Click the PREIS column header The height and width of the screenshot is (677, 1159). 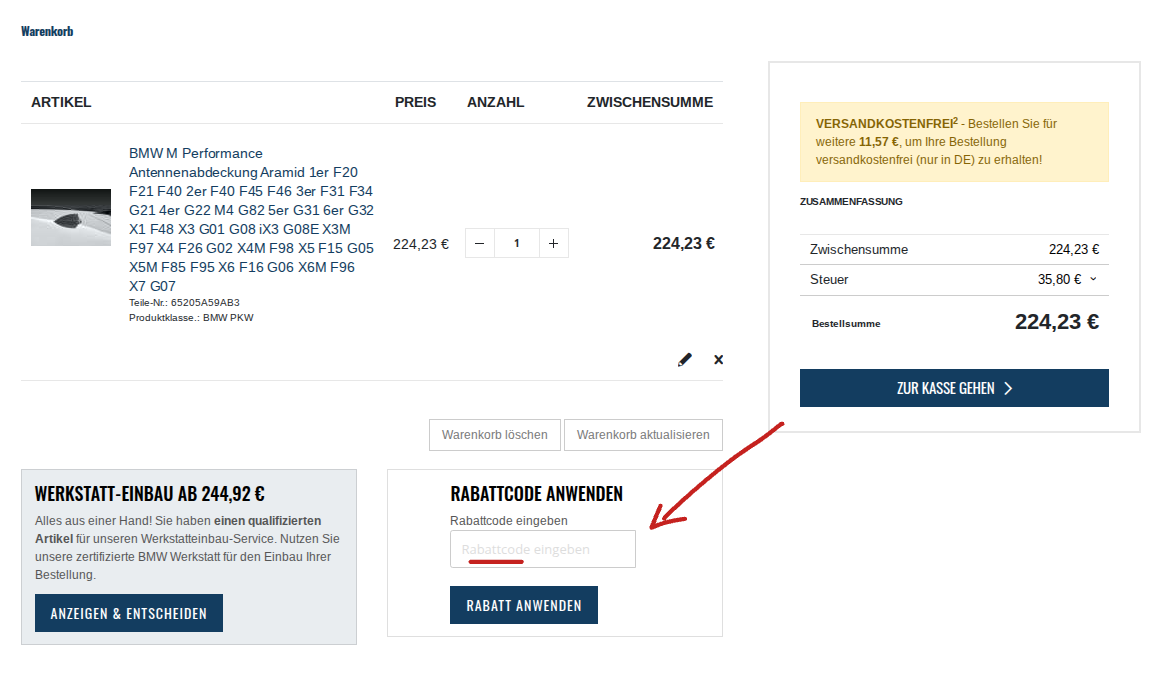(415, 103)
